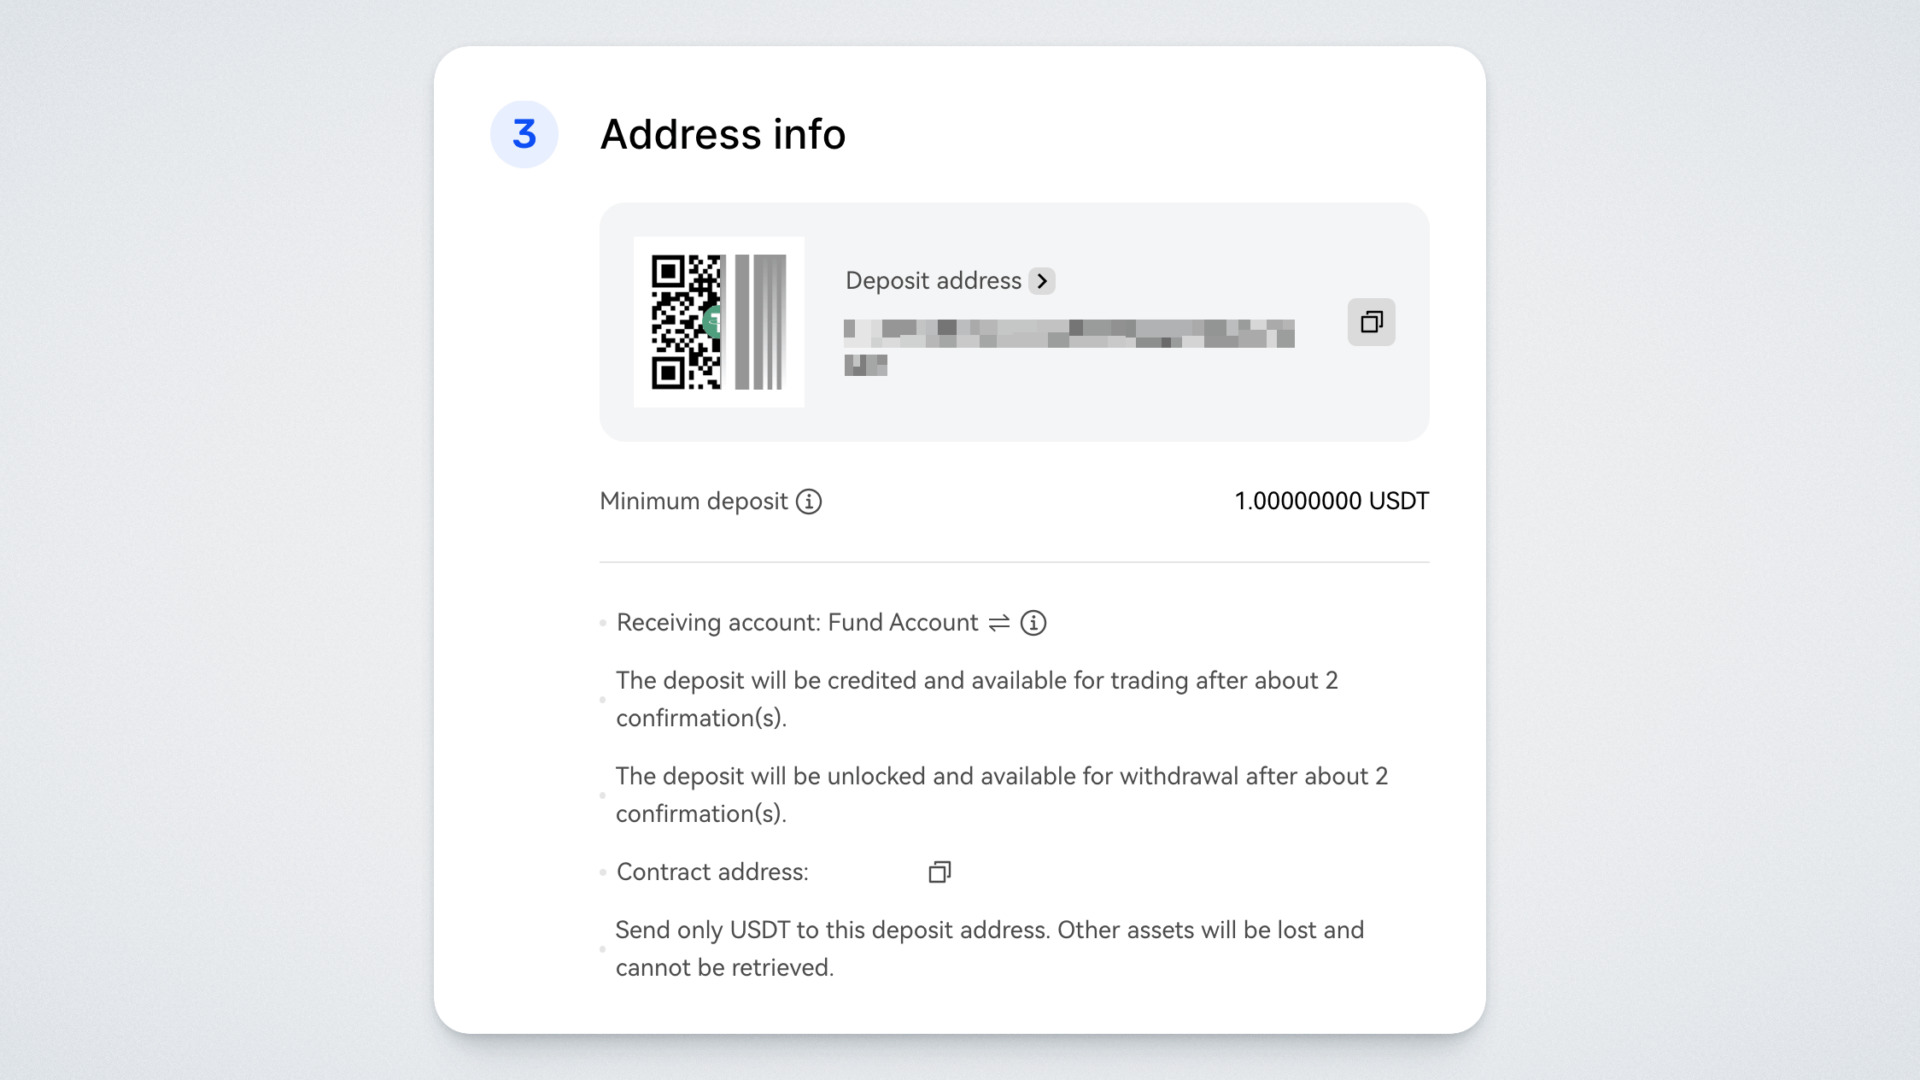This screenshot has height=1080, width=1920.
Task: Click the Address info heading
Action: coord(722,134)
